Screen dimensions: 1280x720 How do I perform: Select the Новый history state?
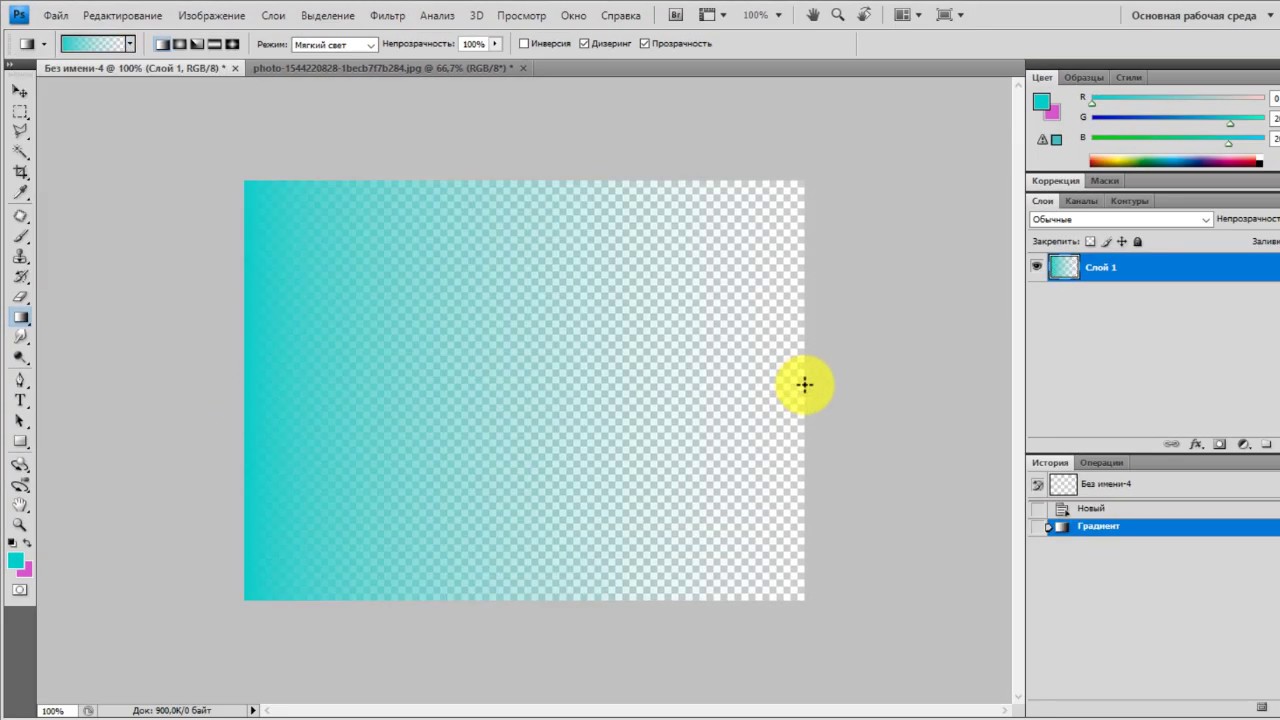pos(1090,508)
